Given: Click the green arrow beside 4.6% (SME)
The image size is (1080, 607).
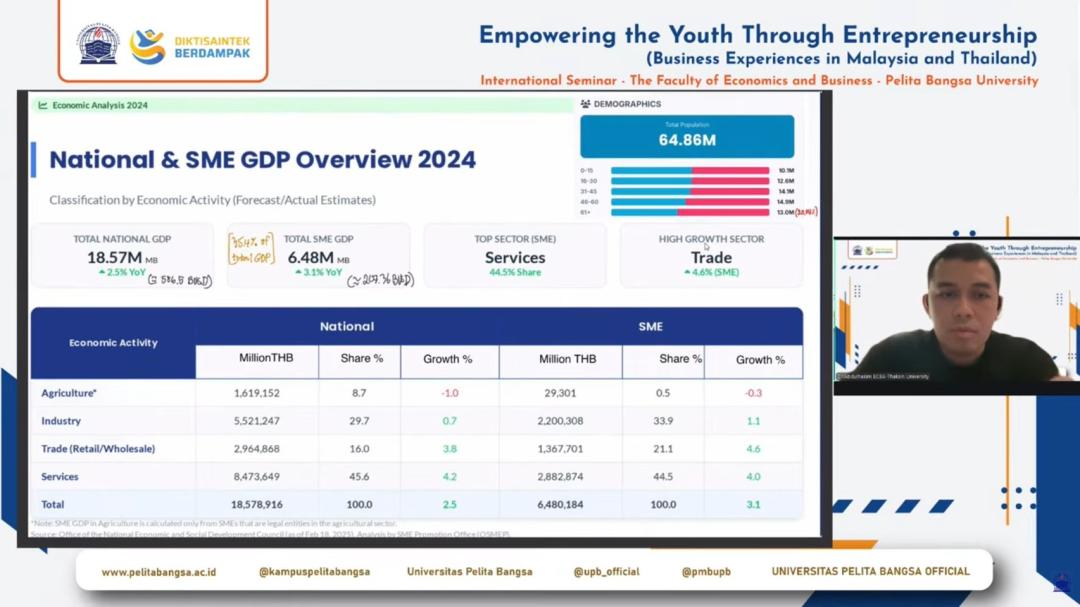Looking at the screenshot, I should [x=687, y=273].
